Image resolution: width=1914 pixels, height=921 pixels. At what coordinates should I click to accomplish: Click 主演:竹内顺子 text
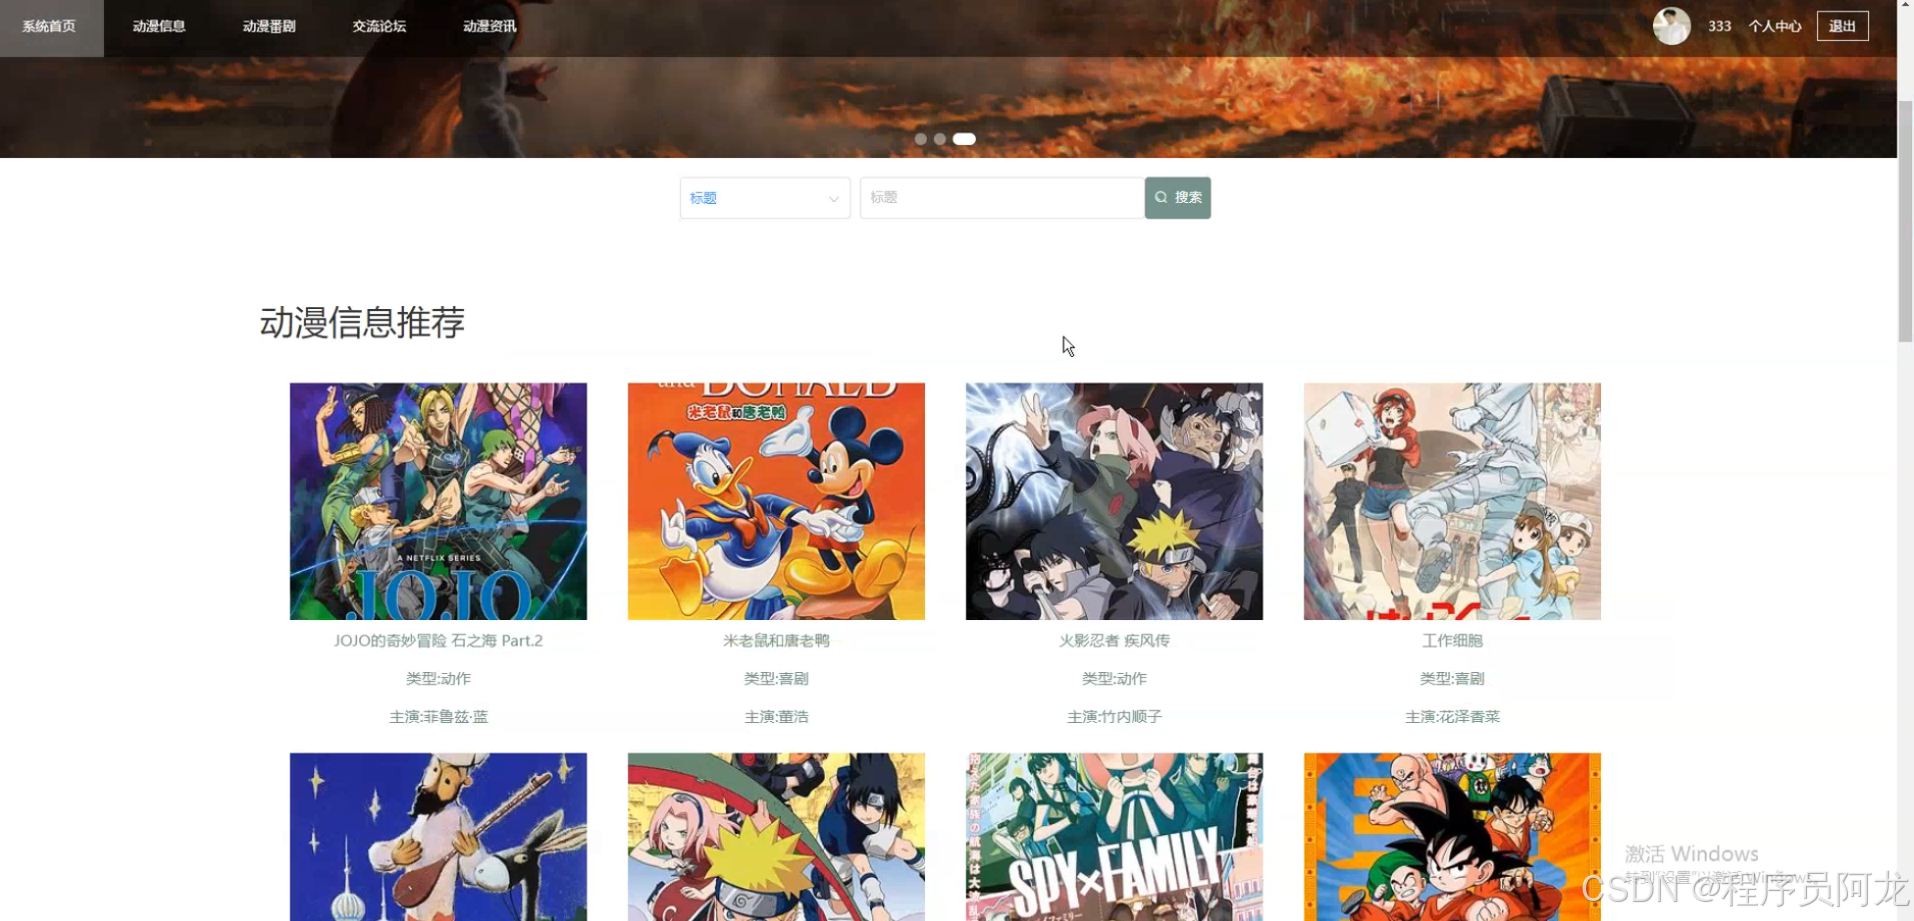[x=1114, y=717]
